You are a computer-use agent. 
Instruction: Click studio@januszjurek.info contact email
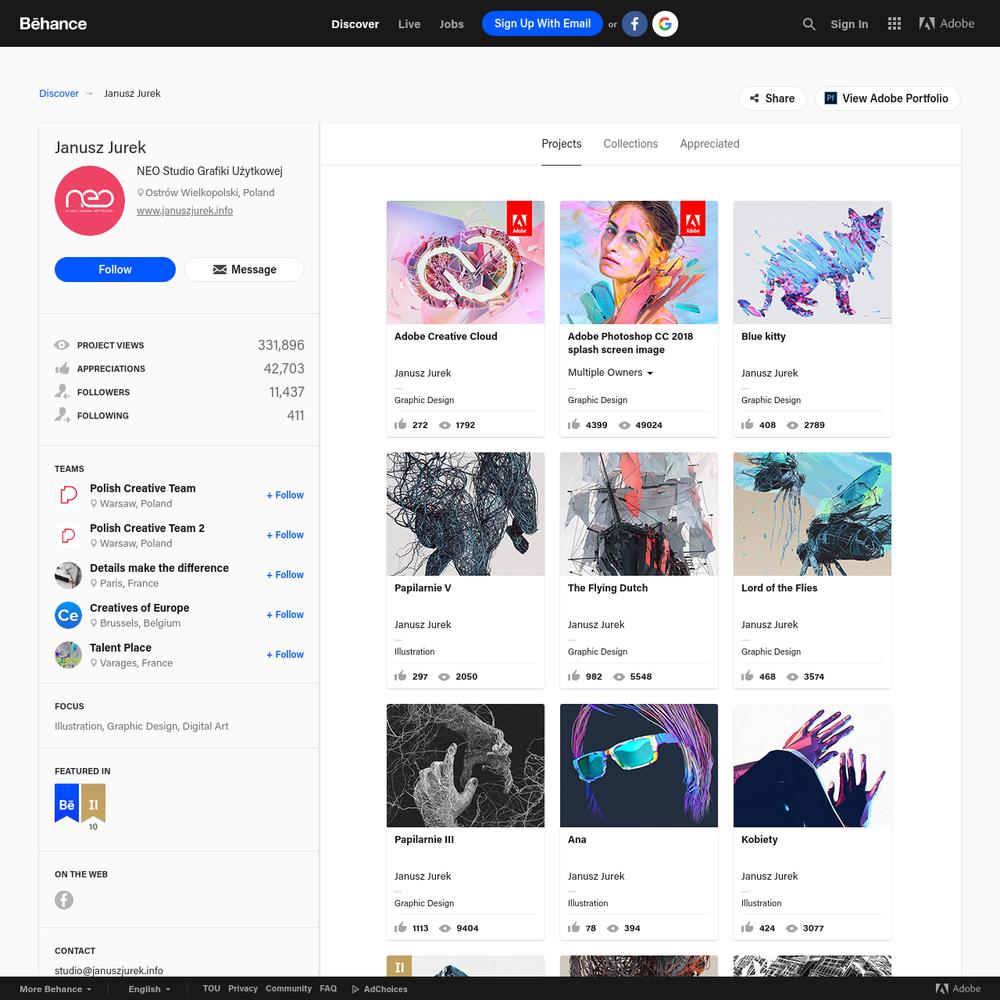tap(108, 971)
